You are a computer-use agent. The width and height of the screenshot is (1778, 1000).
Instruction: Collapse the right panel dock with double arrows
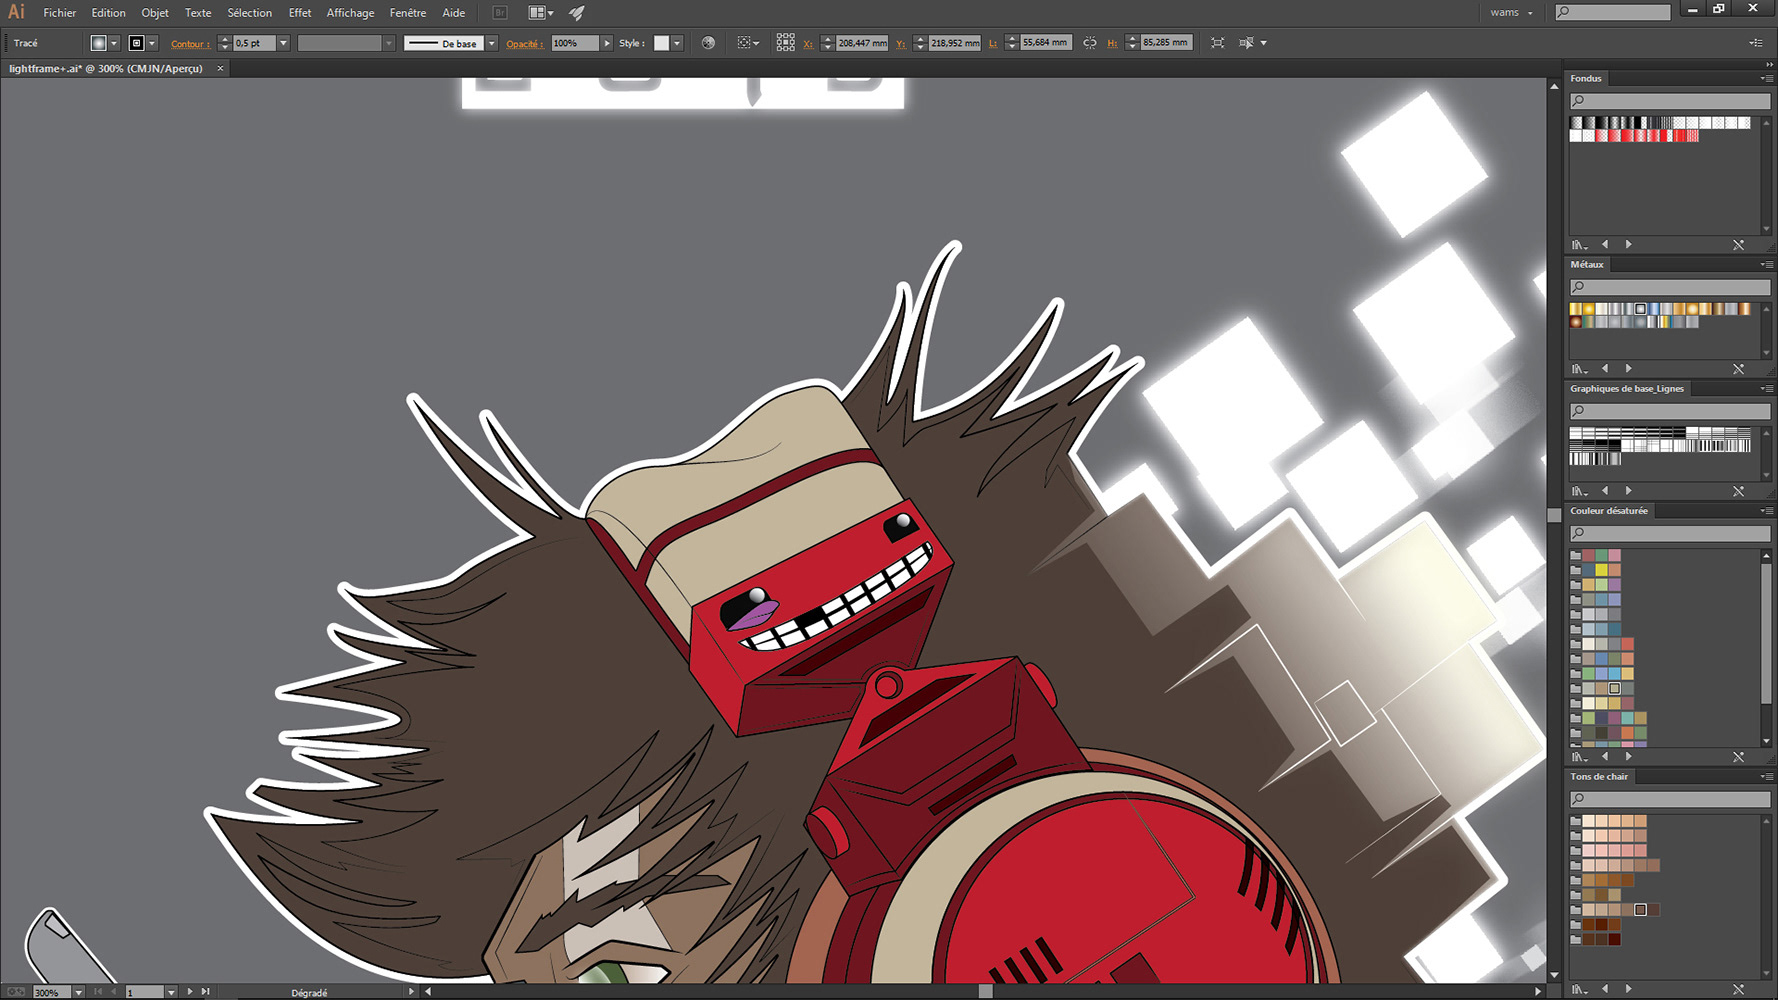tap(1768, 65)
